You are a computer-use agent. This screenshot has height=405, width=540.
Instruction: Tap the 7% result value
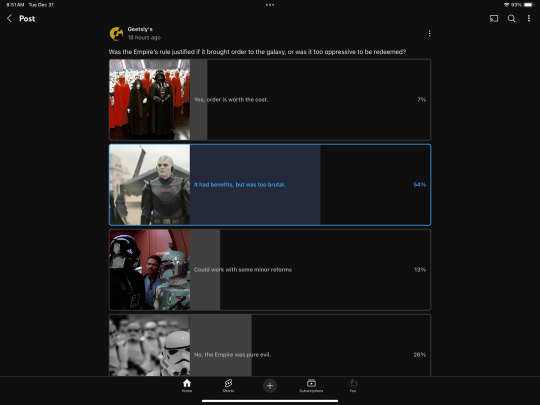(x=422, y=100)
